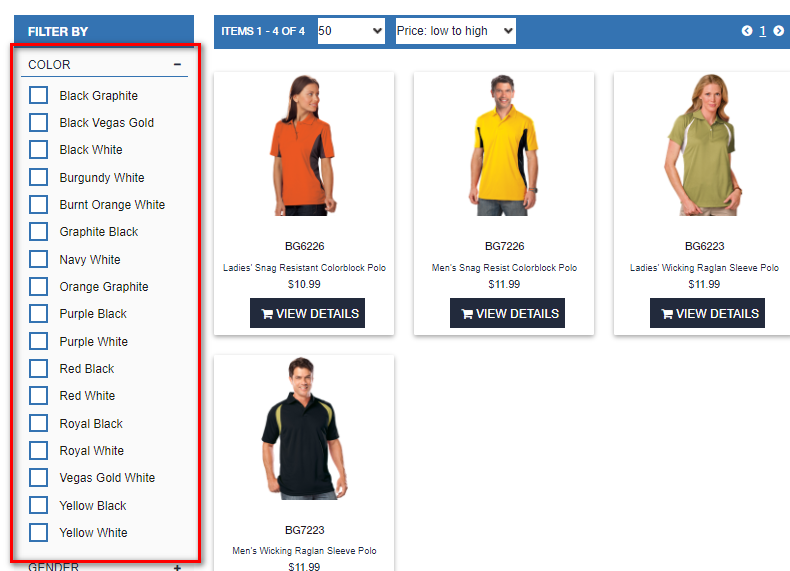The image size is (790, 571).
Task: Open the yellow BG7226 men's polo image
Action: click(x=504, y=145)
